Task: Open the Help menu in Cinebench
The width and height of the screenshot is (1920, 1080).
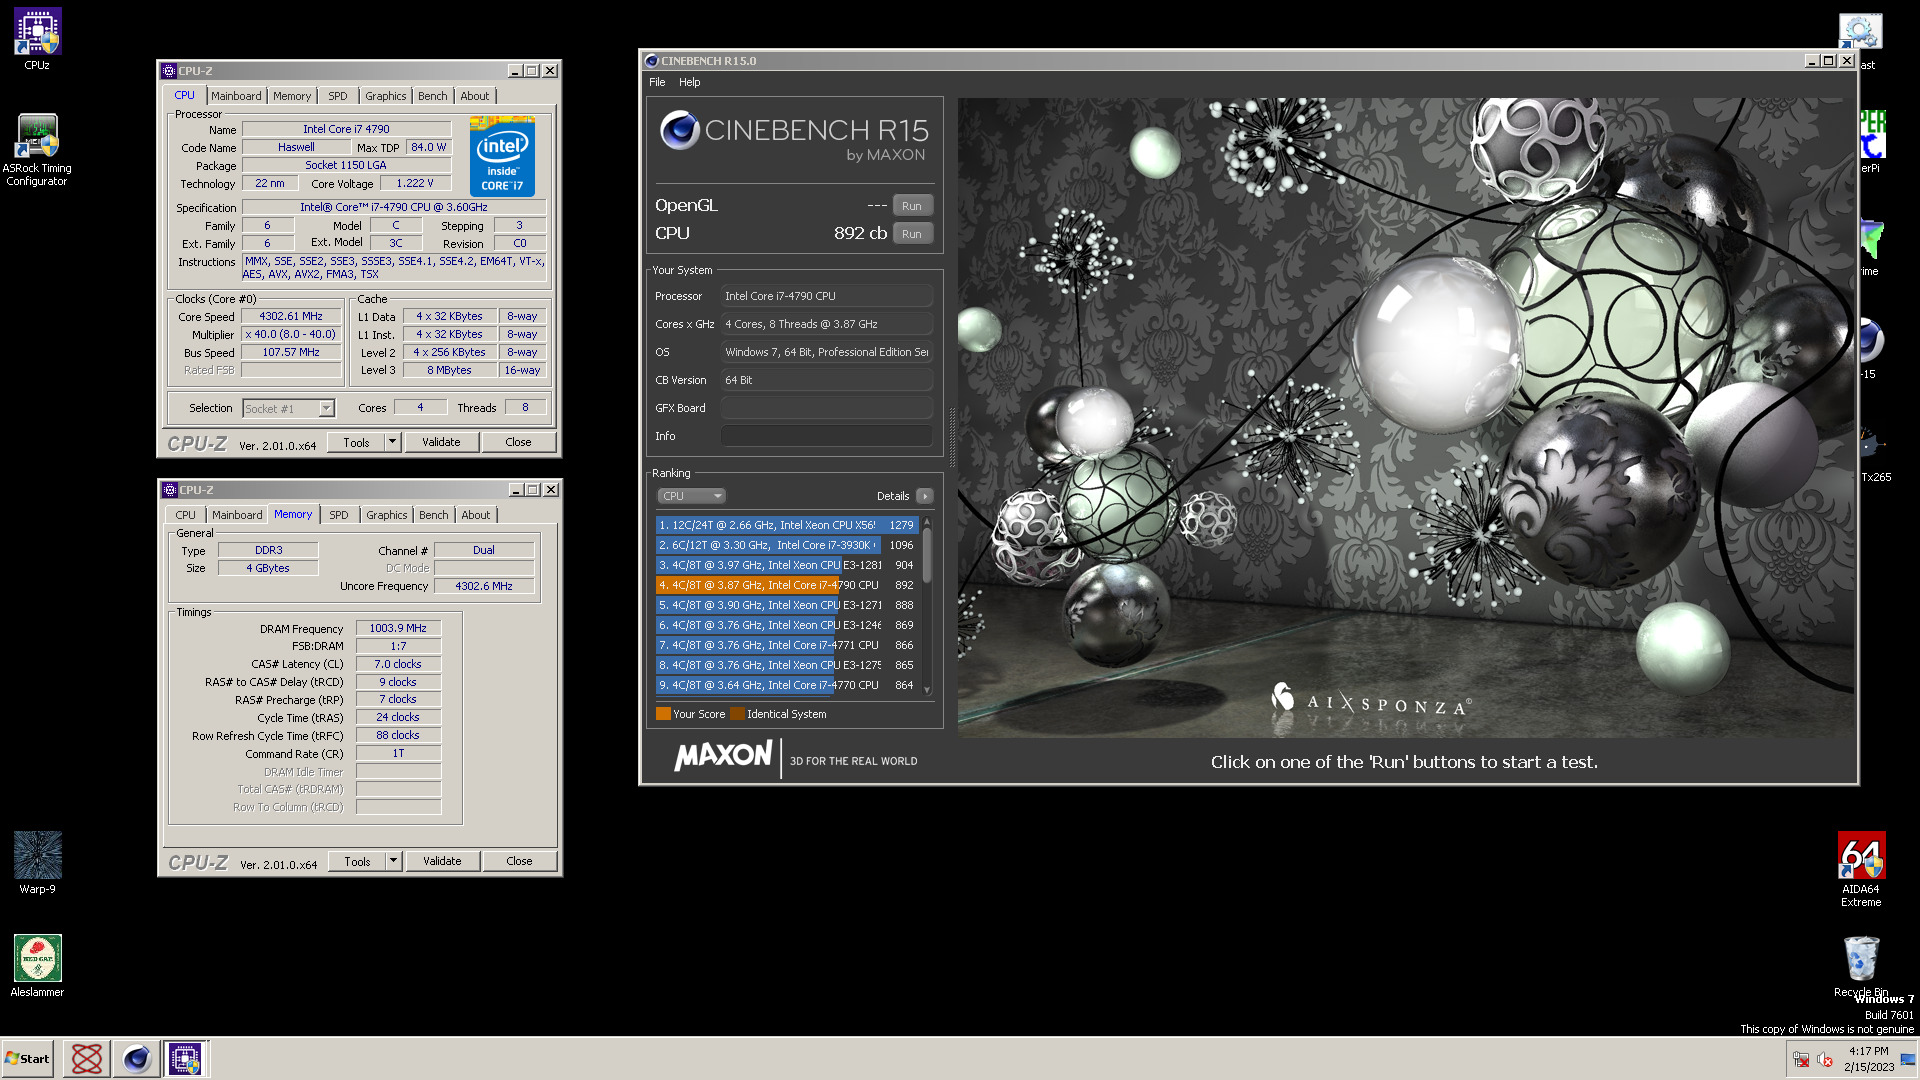Action: pos(690,82)
